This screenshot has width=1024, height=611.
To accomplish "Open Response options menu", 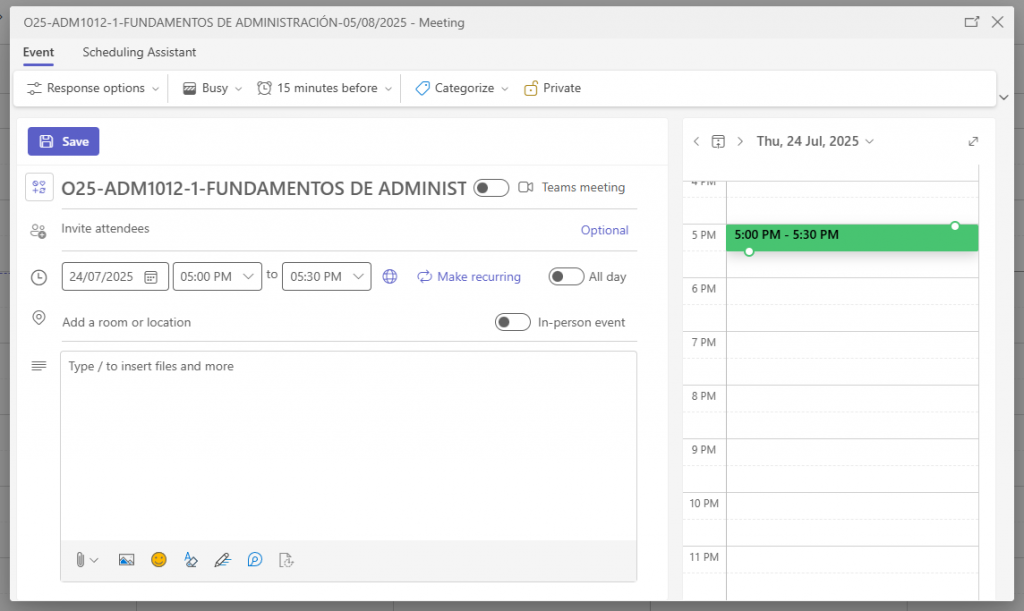I will point(93,88).
